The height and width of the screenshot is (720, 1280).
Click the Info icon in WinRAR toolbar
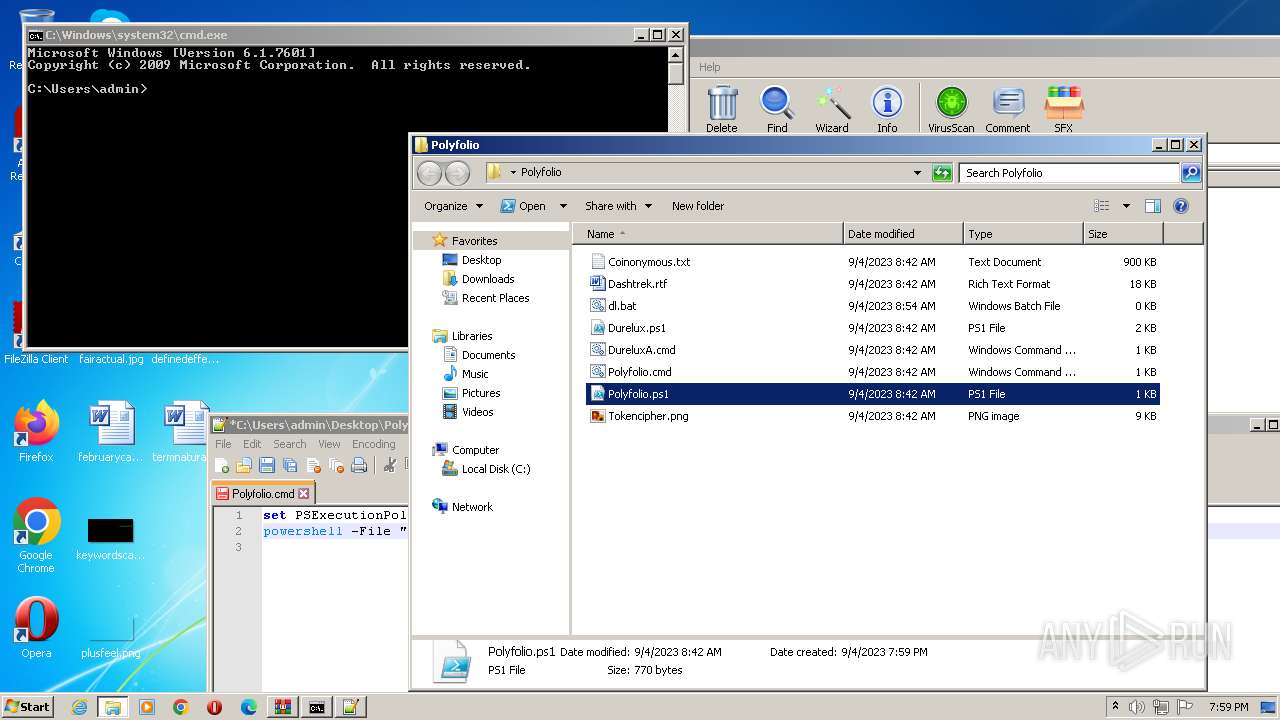click(x=887, y=109)
